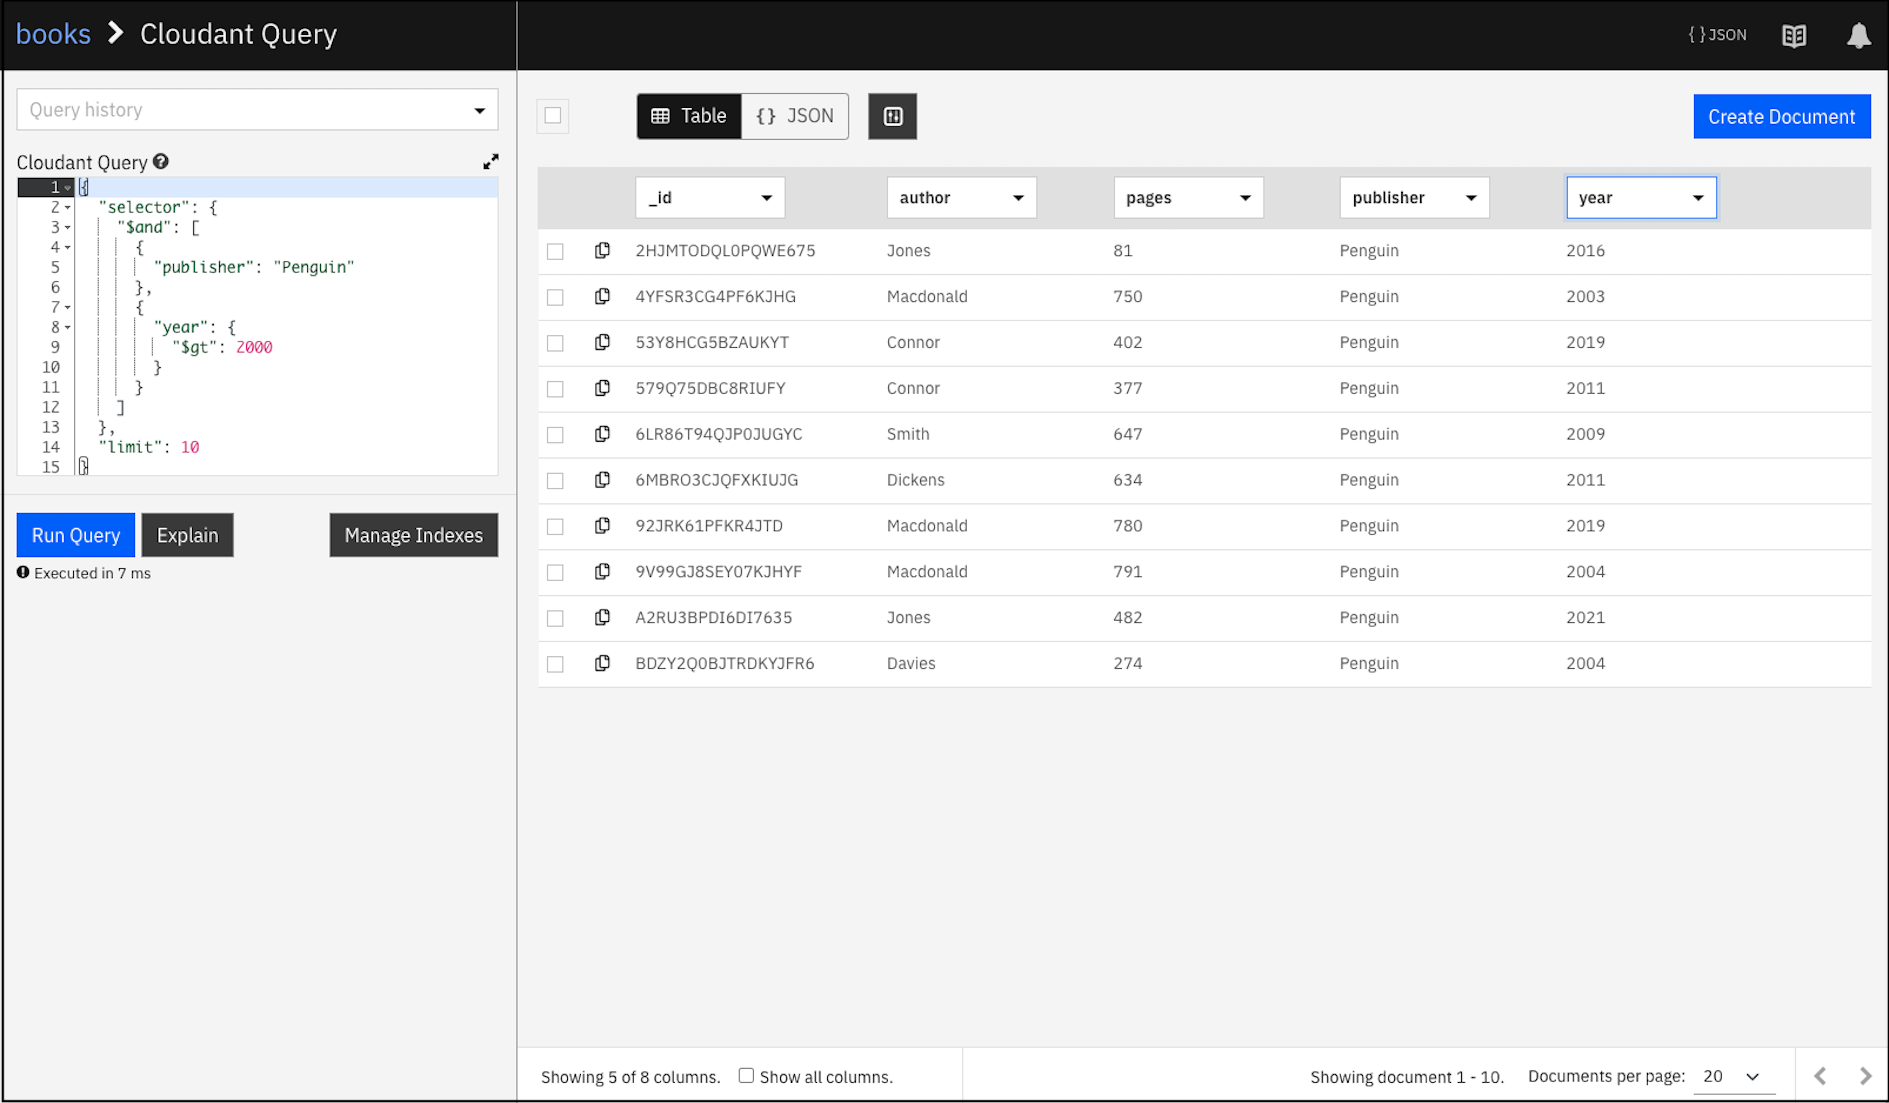Image resolution: width=1889 pixels, height=1103 pixels.
Task: Change documents per page from 20
Action: coord(1729,1077)
